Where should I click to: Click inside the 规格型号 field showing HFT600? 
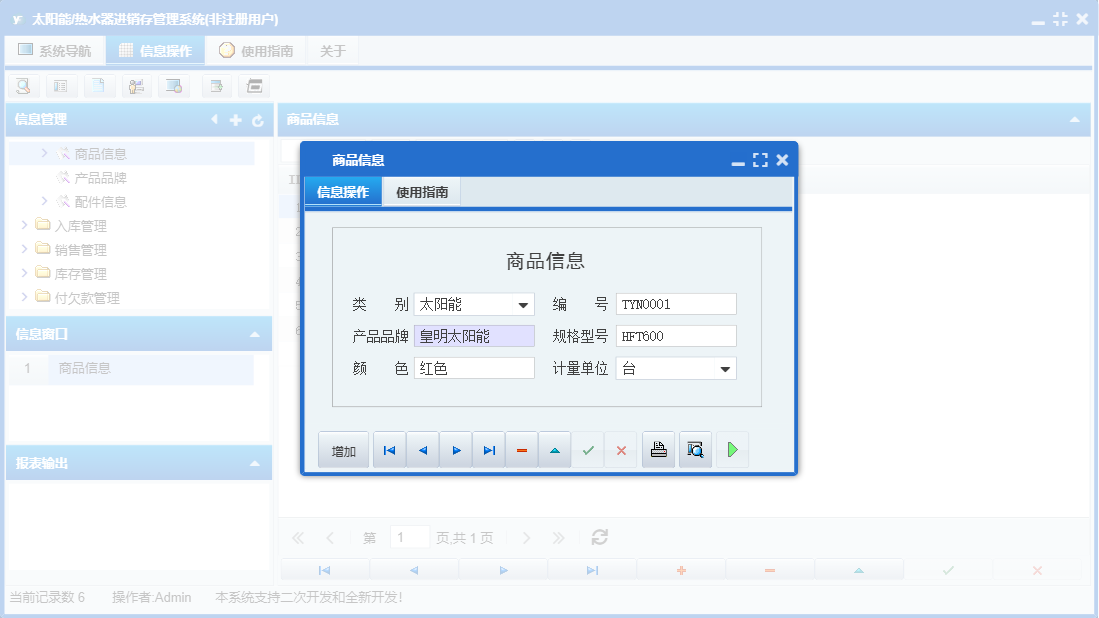[x=676, y=335]
